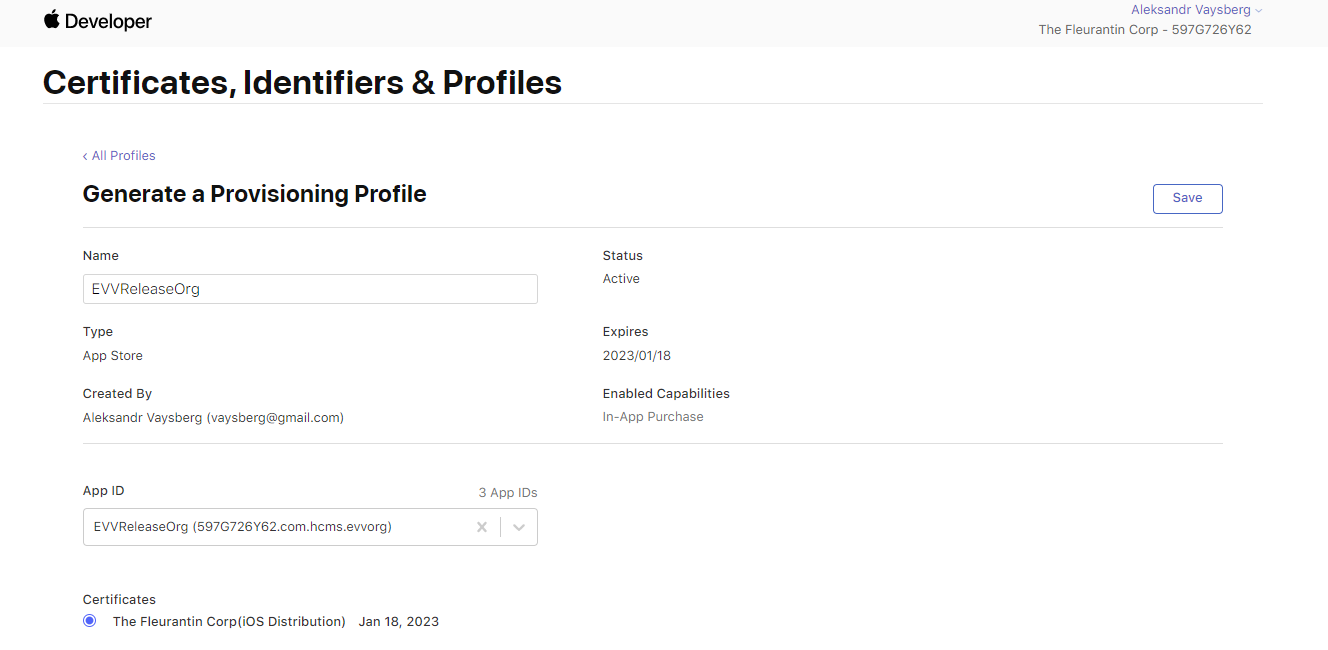Image resolution: width=1328 pixels, height=650 pixels.
Task: Click the small chevron after Aleksandr Vaysberg
Action: click(x=1259, y=10)
